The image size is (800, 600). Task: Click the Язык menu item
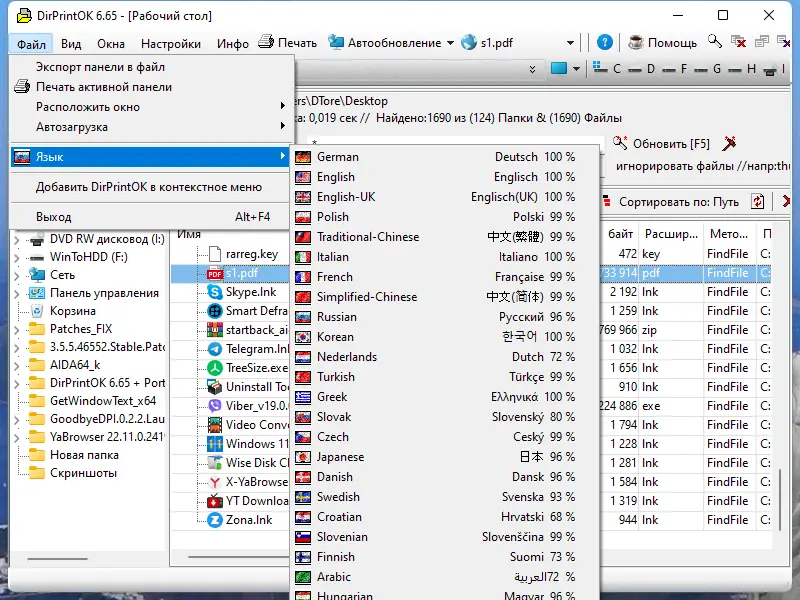tap(152, 157)
